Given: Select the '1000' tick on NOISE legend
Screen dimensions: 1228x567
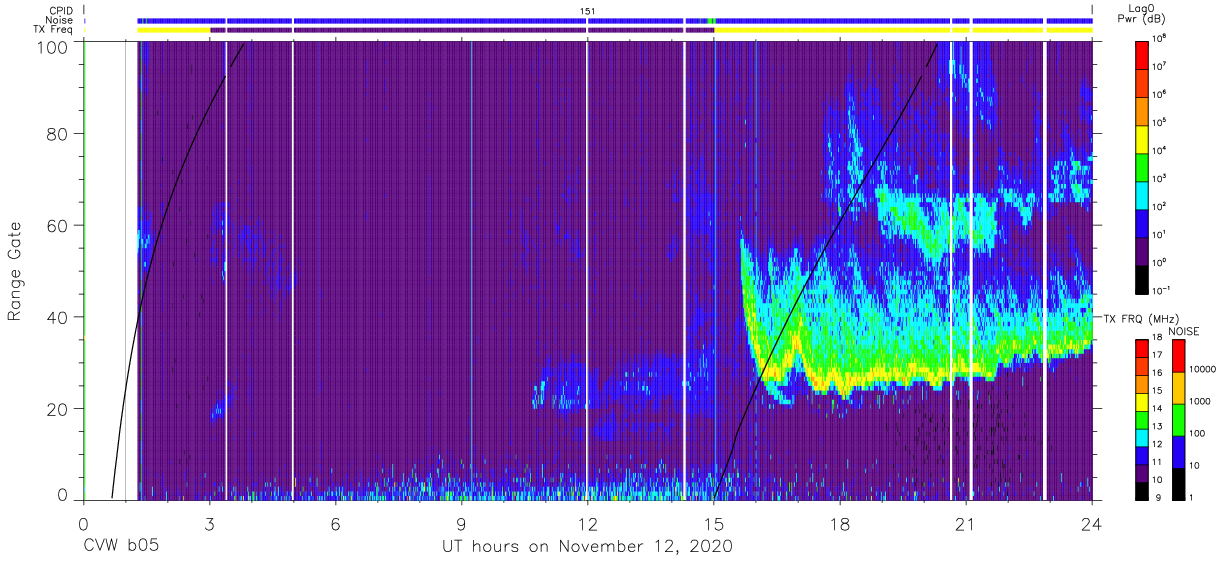Looking at the screenshot, I should pos(1201,402).
